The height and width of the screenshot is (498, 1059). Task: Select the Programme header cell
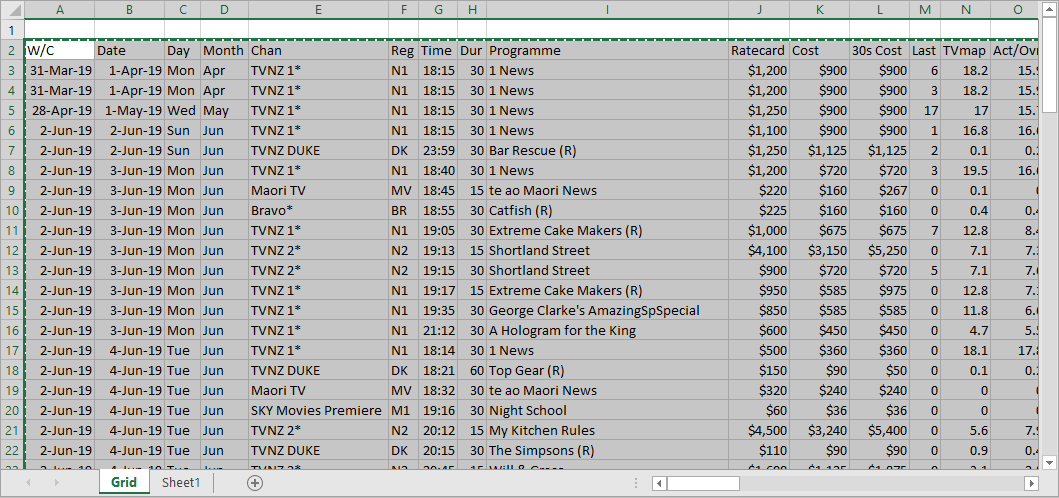pos(607,50)
